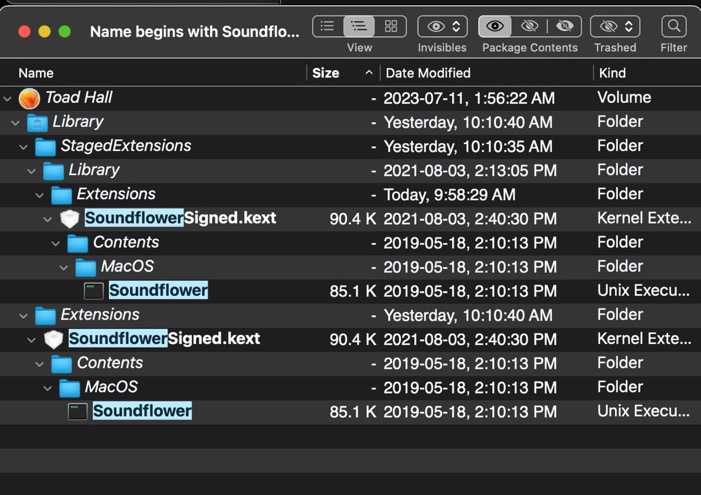The image size is (701, 495).
Task: Collapse Library folder modified 2021-08-03
Action: 32,171
